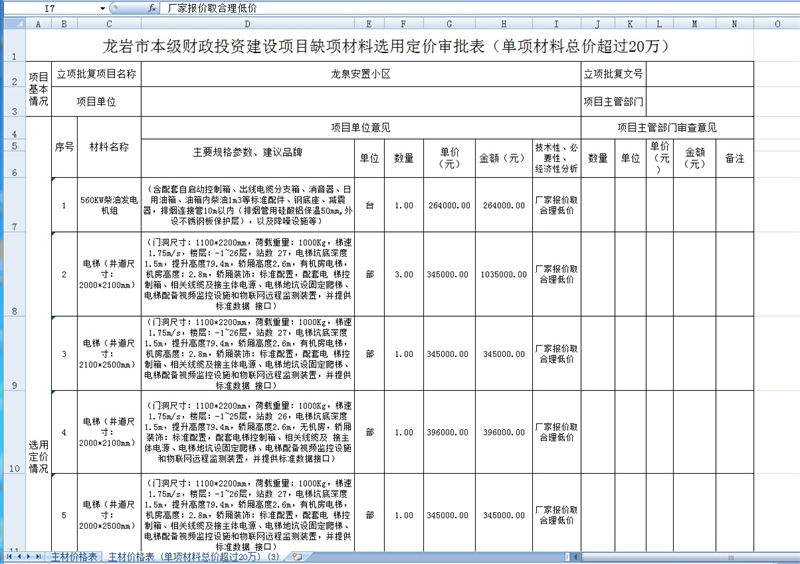Jump to first sheet with navigation arrow
The image size is (800, 564).
pyautogui.click(x=9, y=556)
